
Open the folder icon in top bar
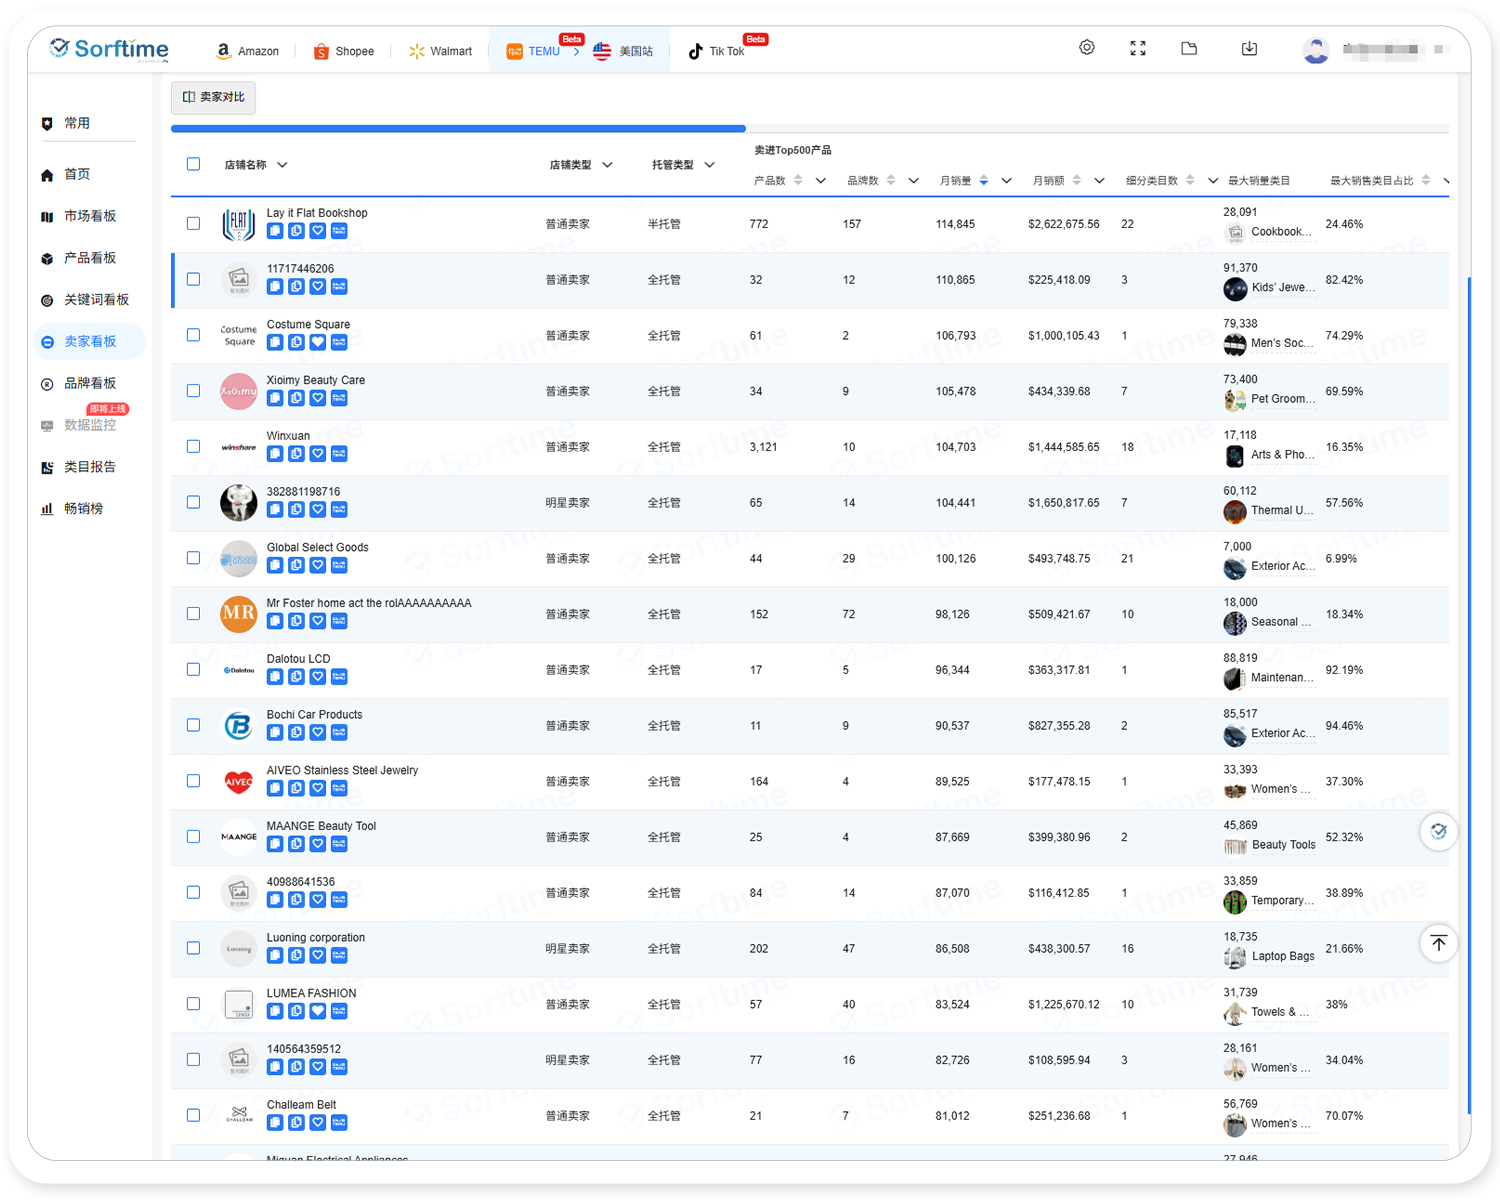point(1189,48)
